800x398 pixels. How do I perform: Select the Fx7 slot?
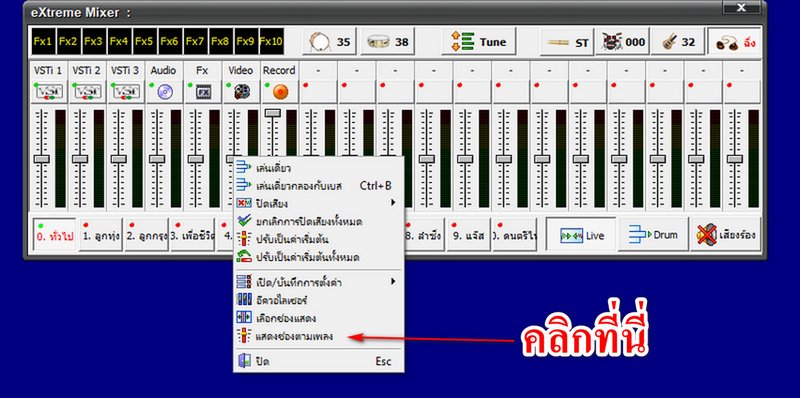195,42
